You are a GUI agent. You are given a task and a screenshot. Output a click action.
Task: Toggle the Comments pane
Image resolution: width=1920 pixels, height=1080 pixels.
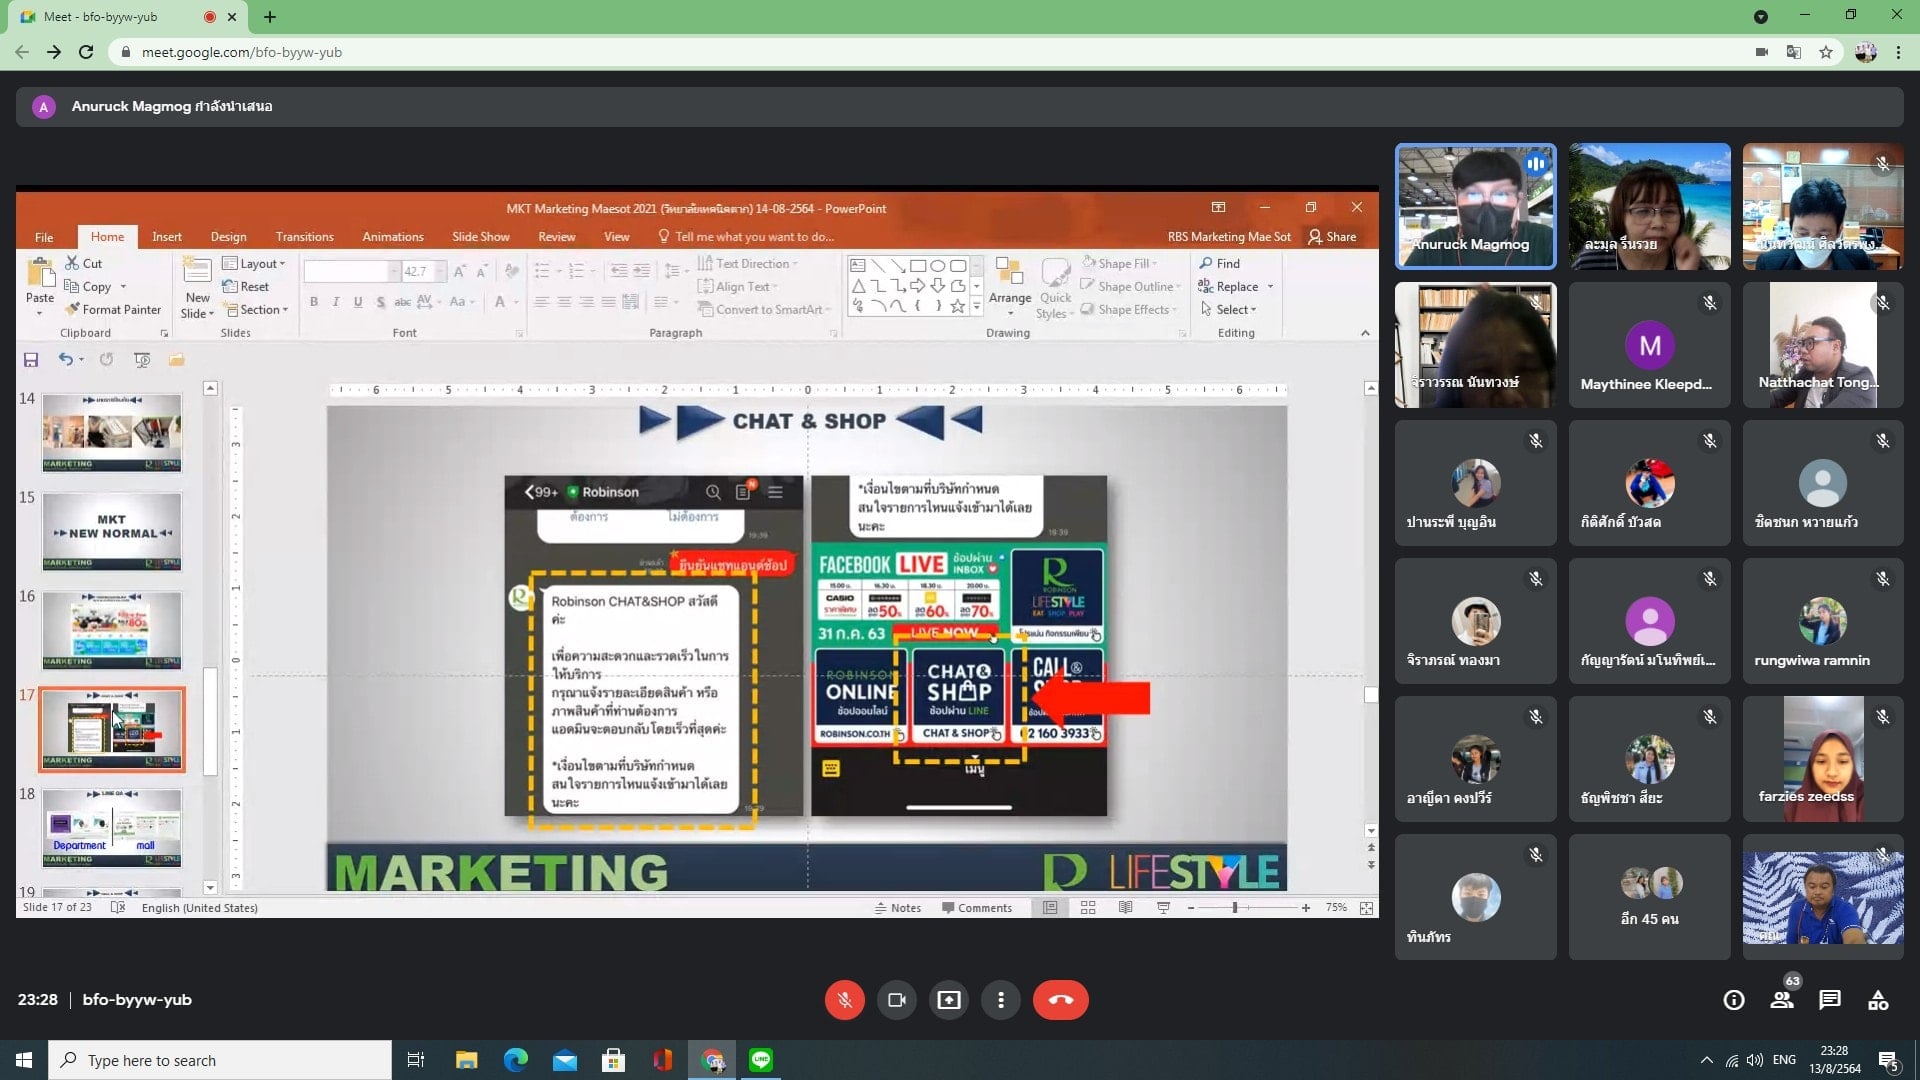(977, 908)
